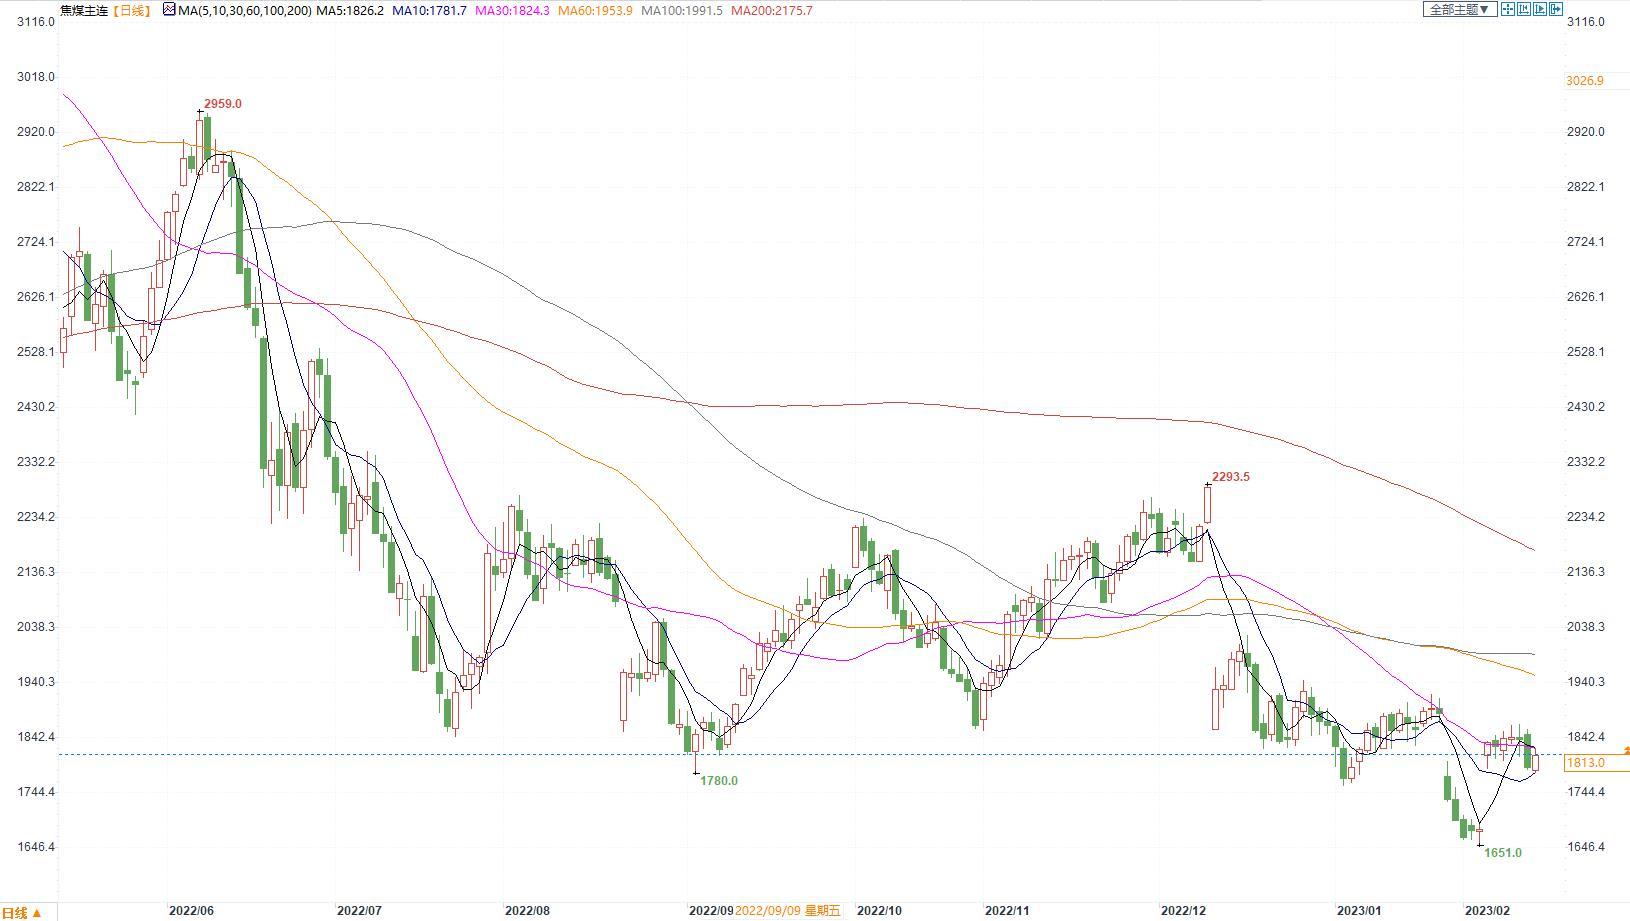Screen dimensions: 1630x921
Task: Click the 2022/09/09 星期五 date label
Action: (788, 911)
